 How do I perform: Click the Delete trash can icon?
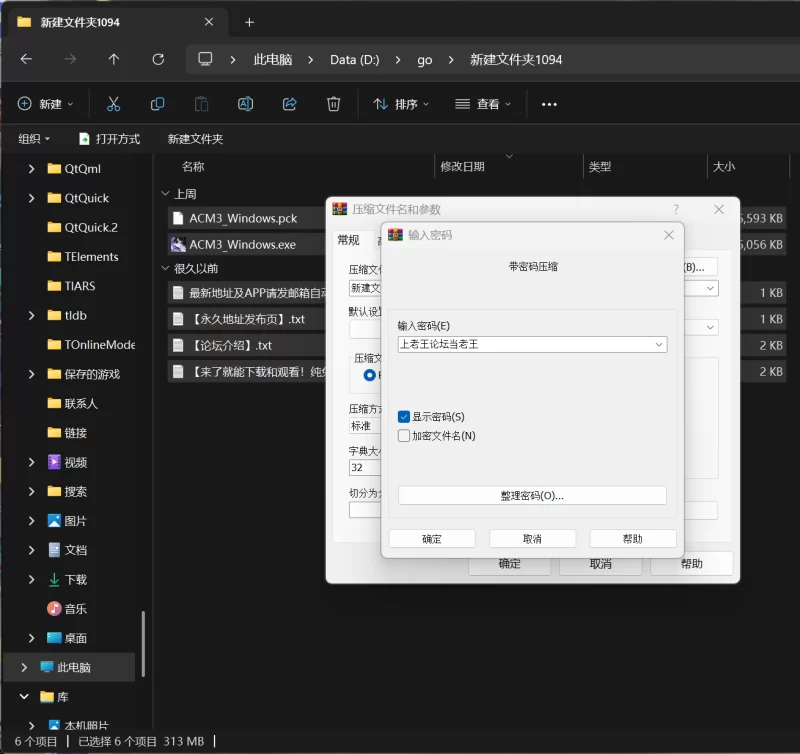coord(333,104)
